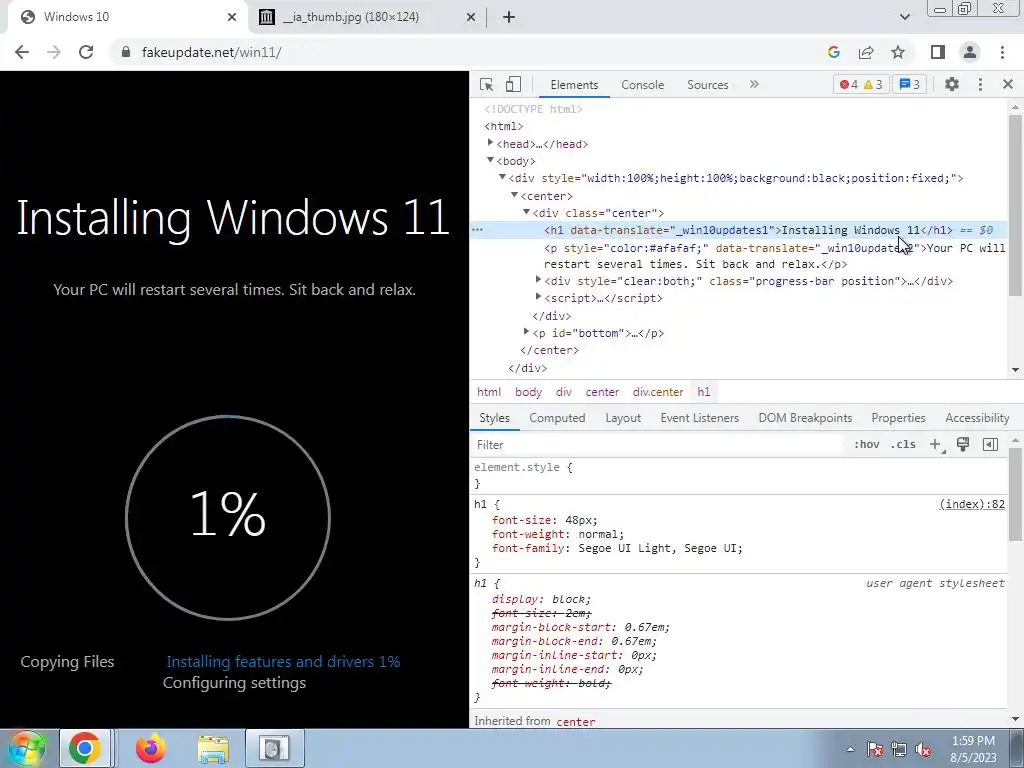Open File Explorer from the taskbar

point(214,748)
